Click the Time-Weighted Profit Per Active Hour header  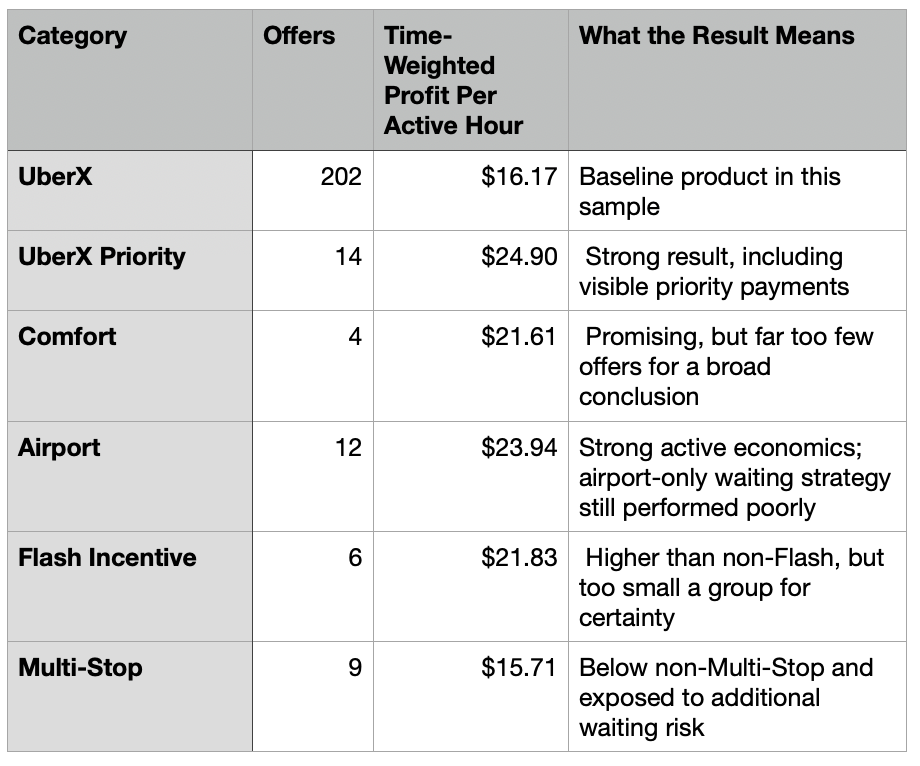(x=471, y=80)
